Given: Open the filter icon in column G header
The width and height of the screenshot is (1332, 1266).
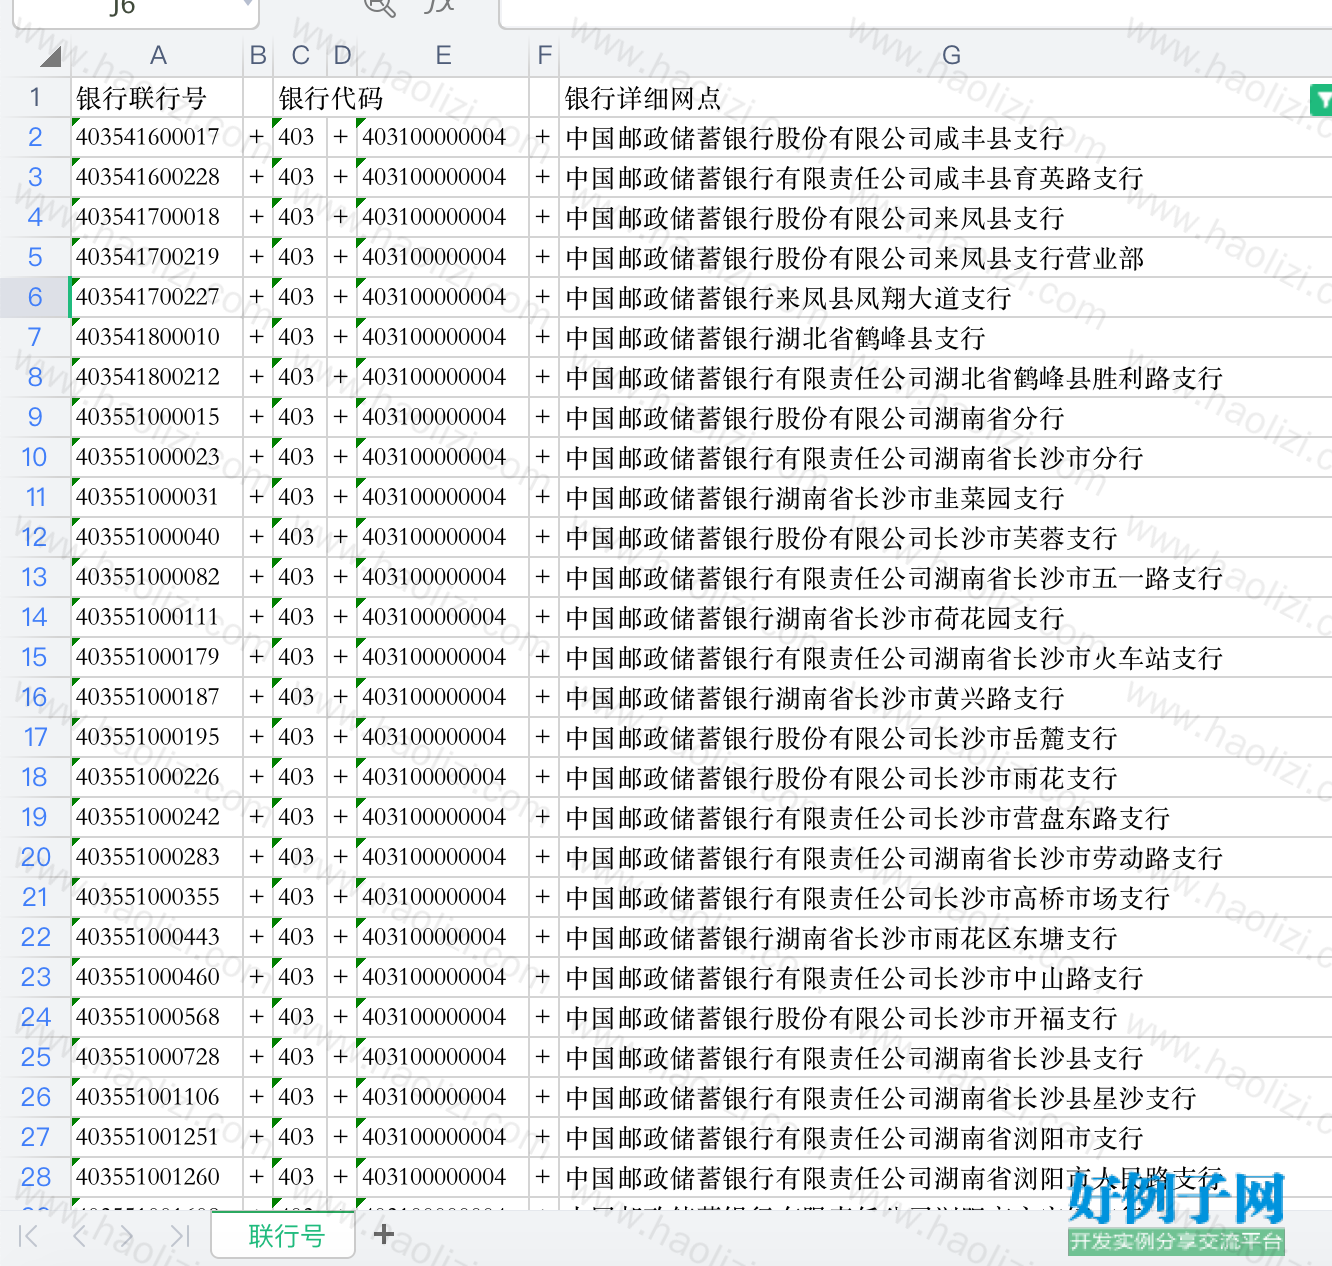Looking at the screenshot, I should coord(1321,100).
